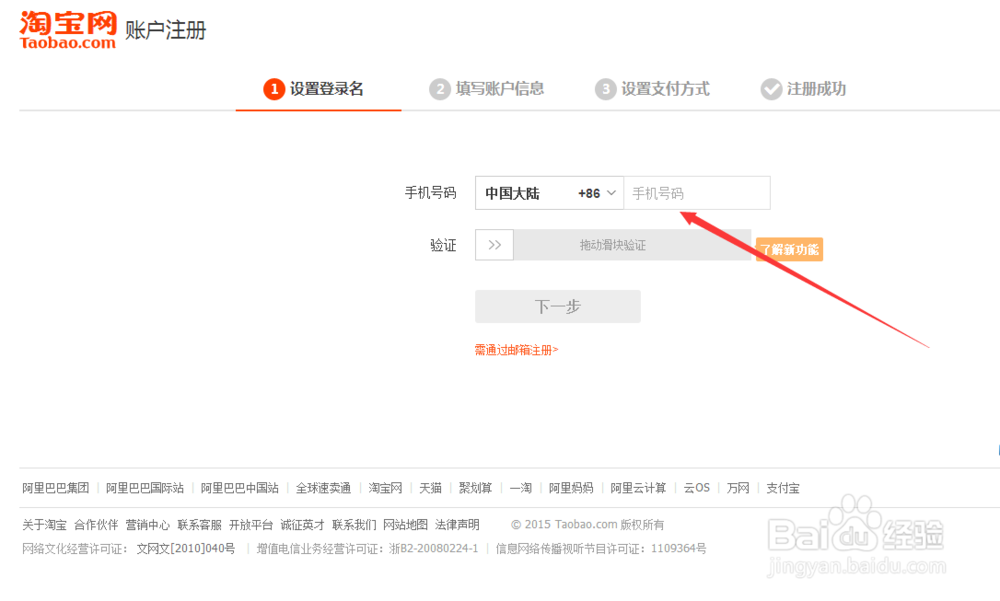1000x601 pixels.
Task: Click the 了解新功能 orange badge
Action: tap(790, 249)
